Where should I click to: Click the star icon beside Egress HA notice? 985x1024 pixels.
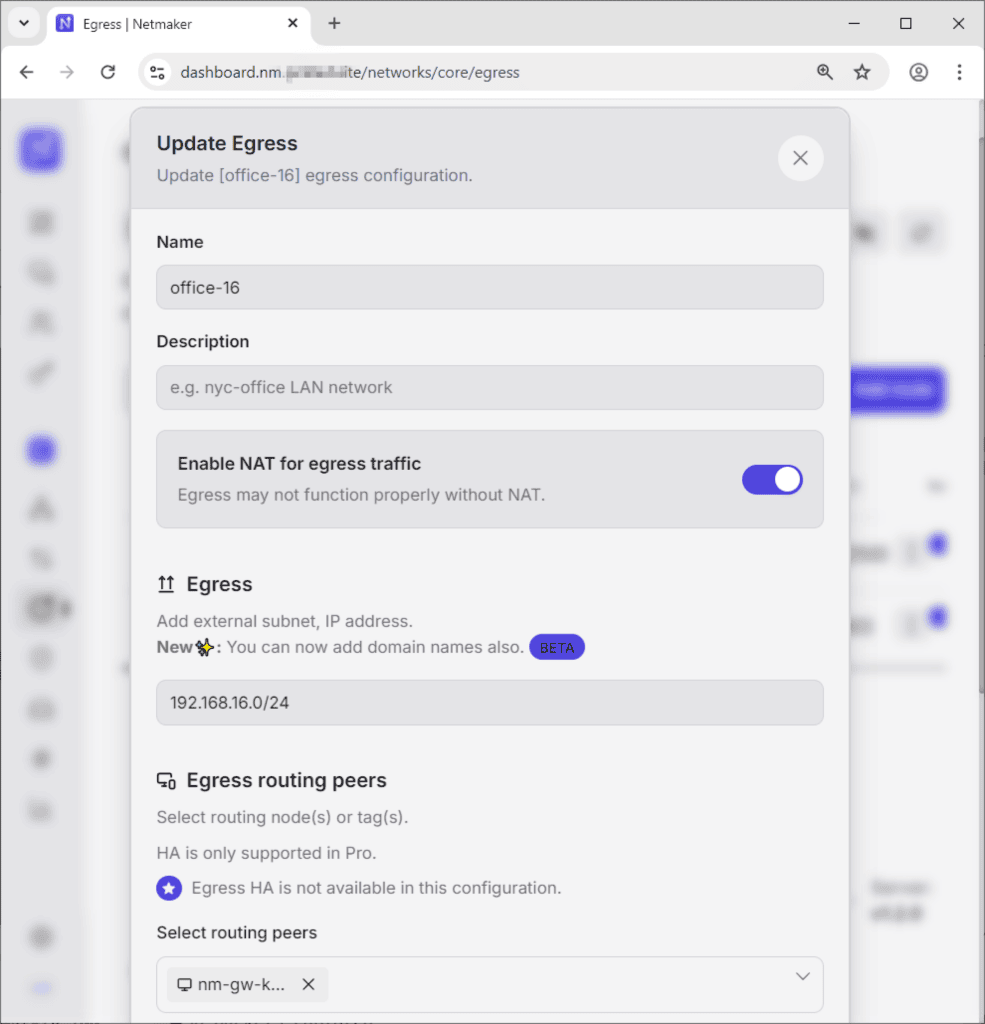click(169, 888)
